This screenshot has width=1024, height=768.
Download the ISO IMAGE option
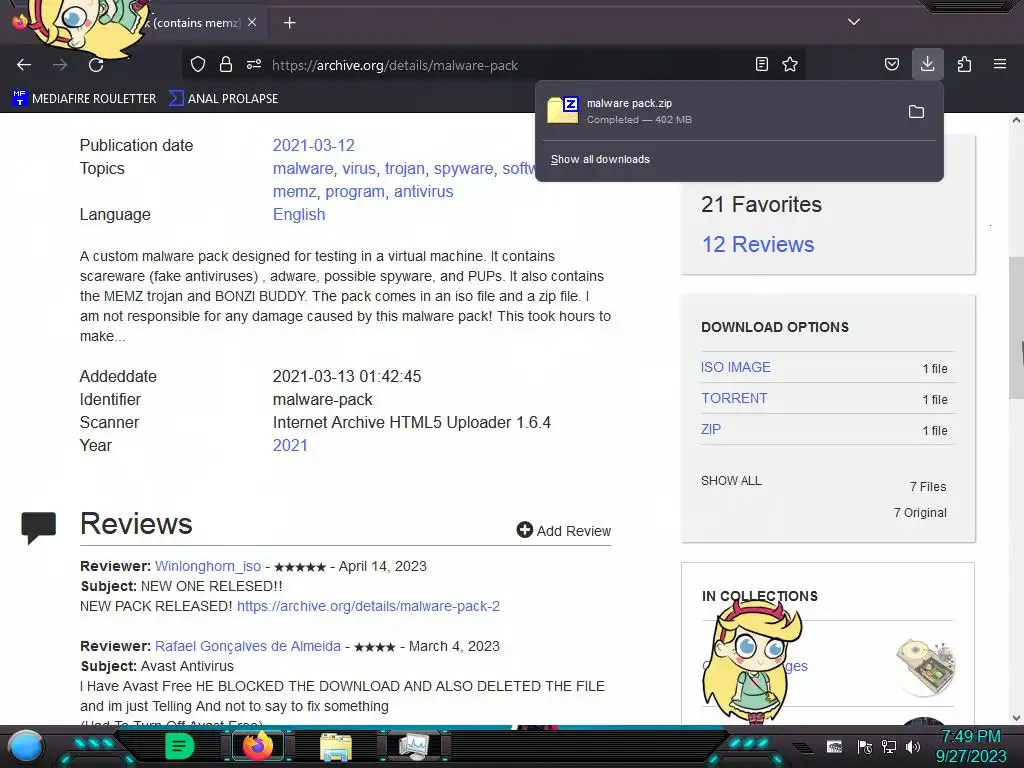click(x=735, y=367)
